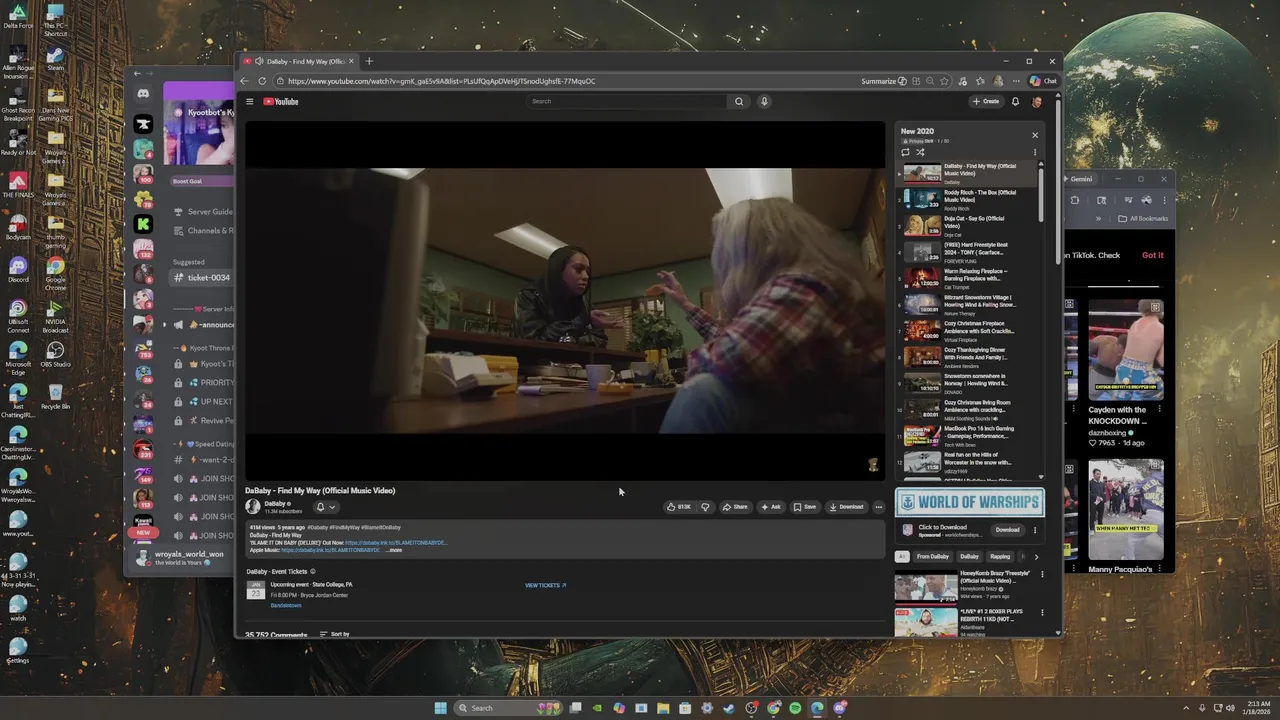Play Roddy Ricch - The Box from playlist
The height and width of the screenshot is (720, 1280).
click(x=968, y=199)
